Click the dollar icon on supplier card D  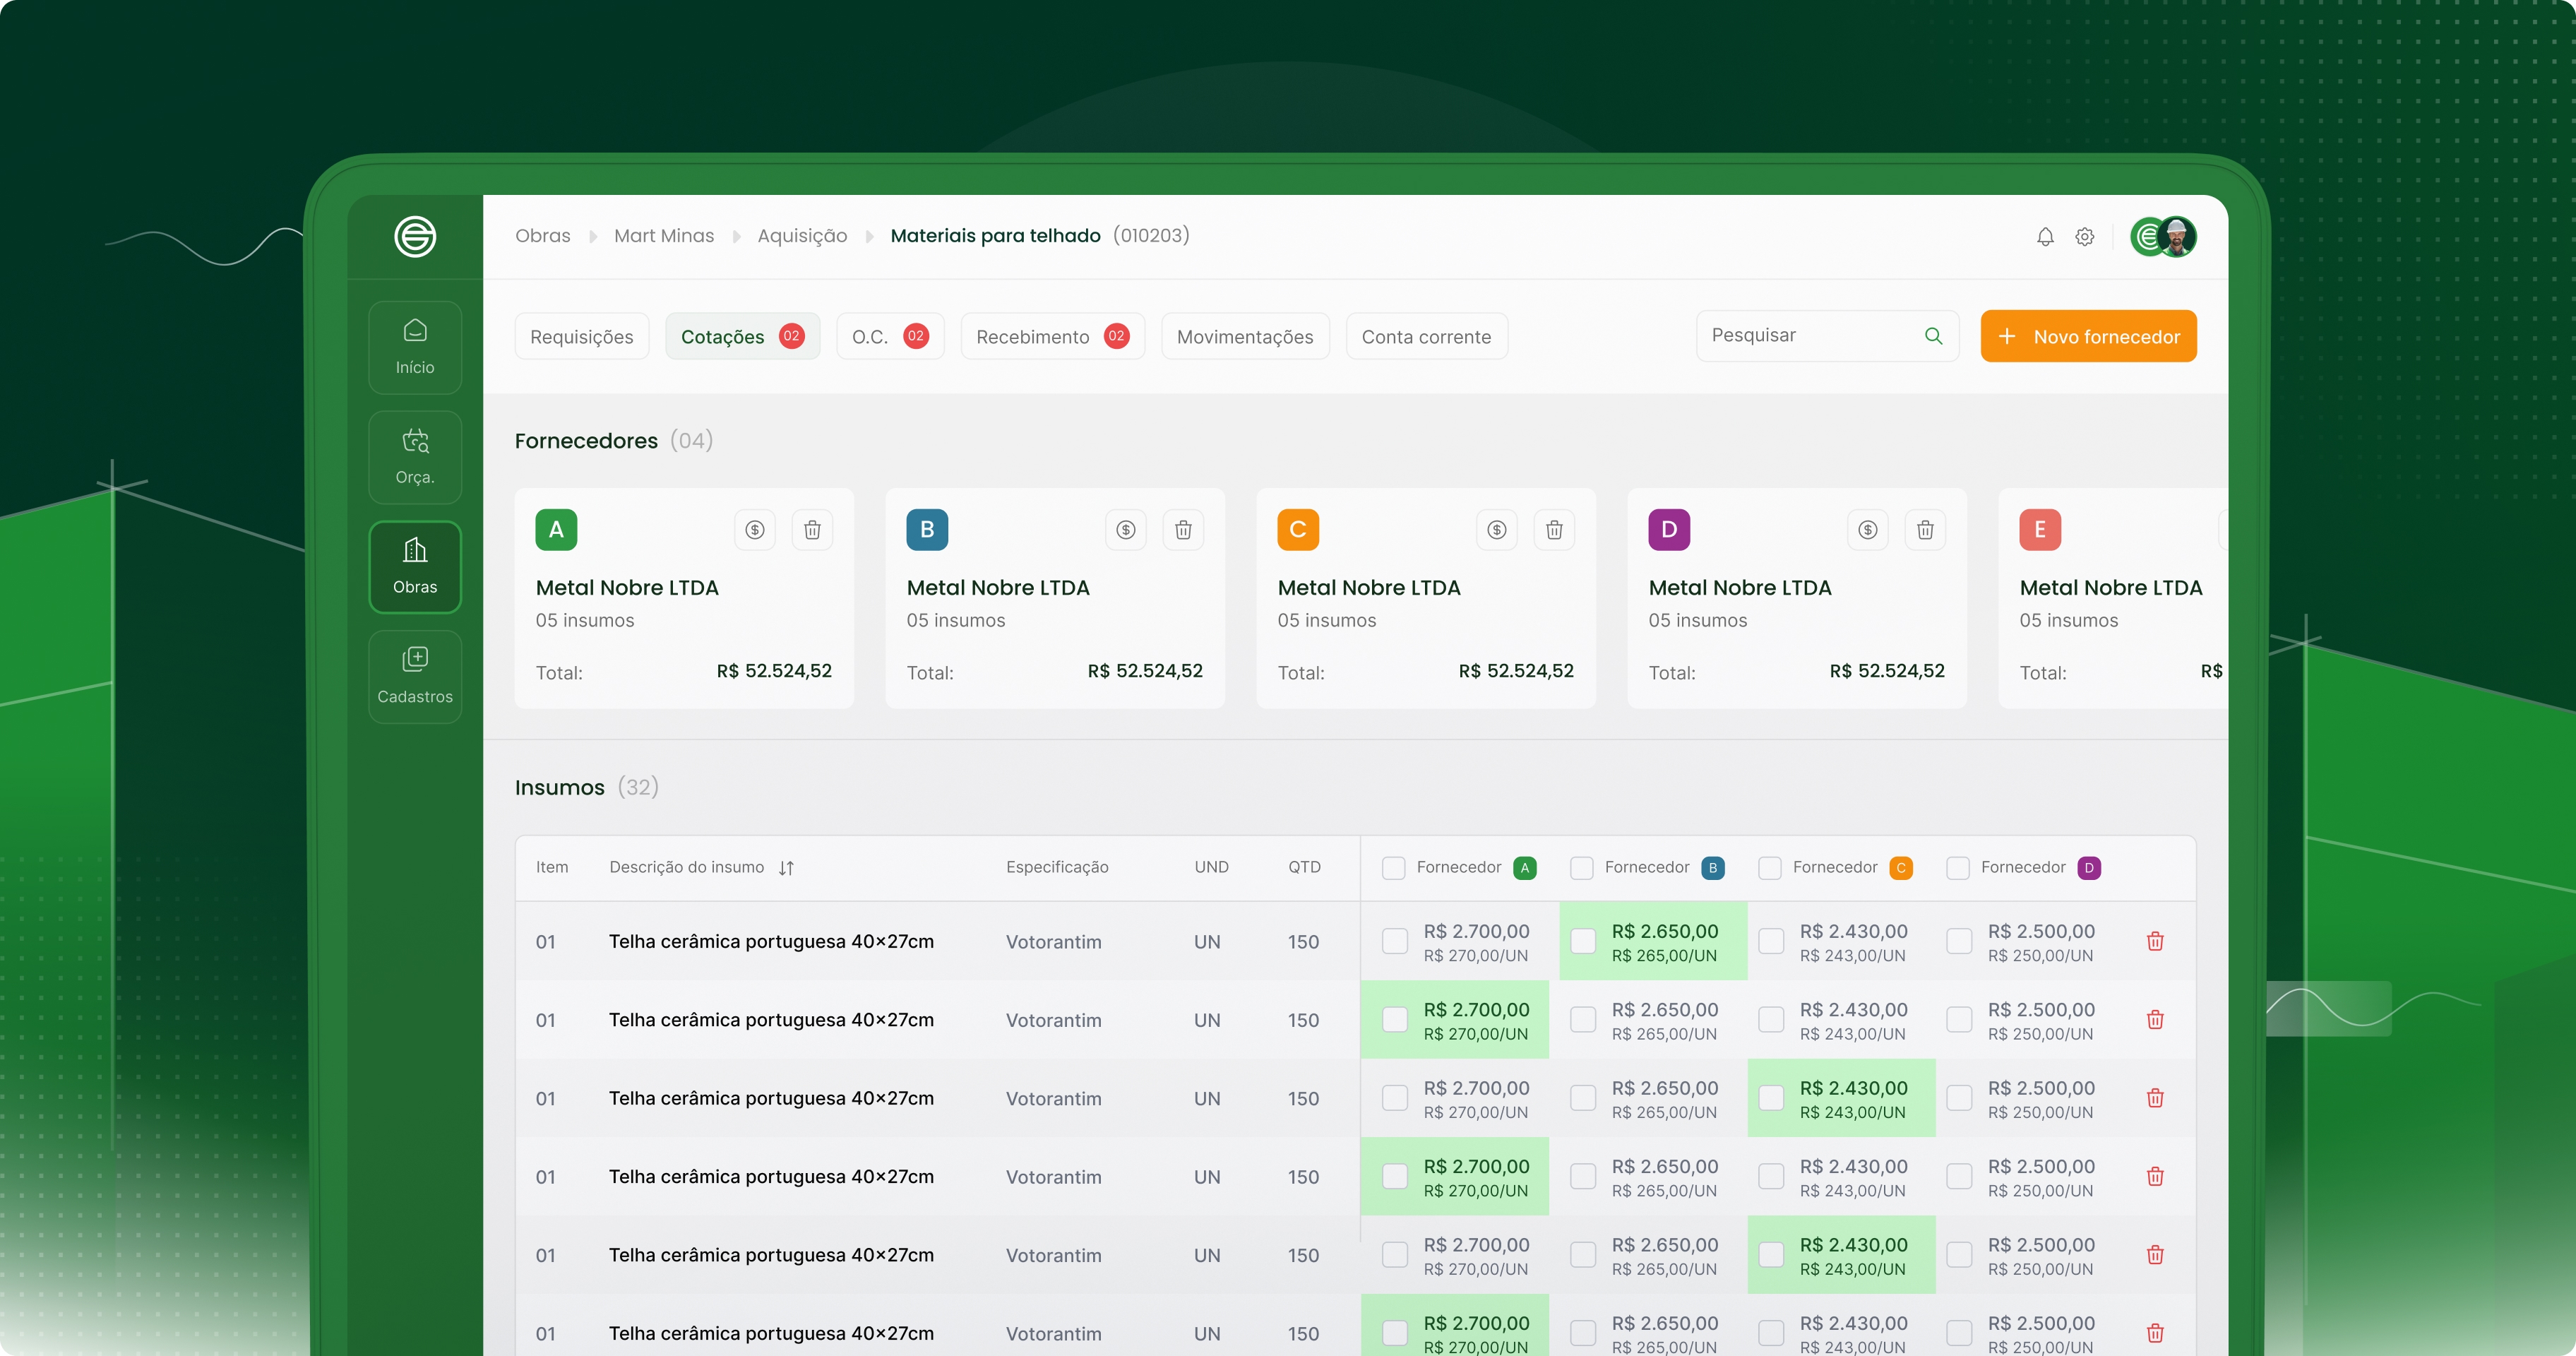point(1868,530)
